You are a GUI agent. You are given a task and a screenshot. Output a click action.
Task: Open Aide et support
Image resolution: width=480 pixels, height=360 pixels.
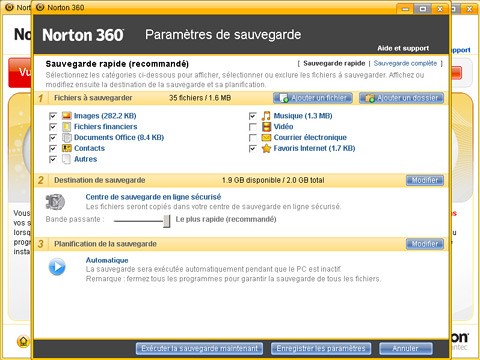pyautogui.click(x=403, y=48)
